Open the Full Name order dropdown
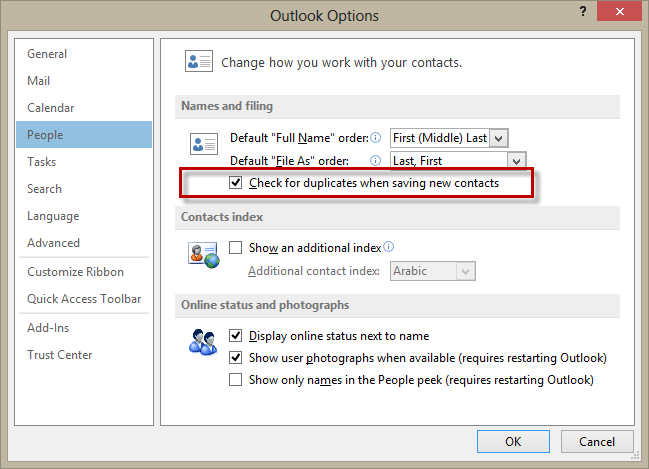Viewport: 649px width, 469px height. 500,138
